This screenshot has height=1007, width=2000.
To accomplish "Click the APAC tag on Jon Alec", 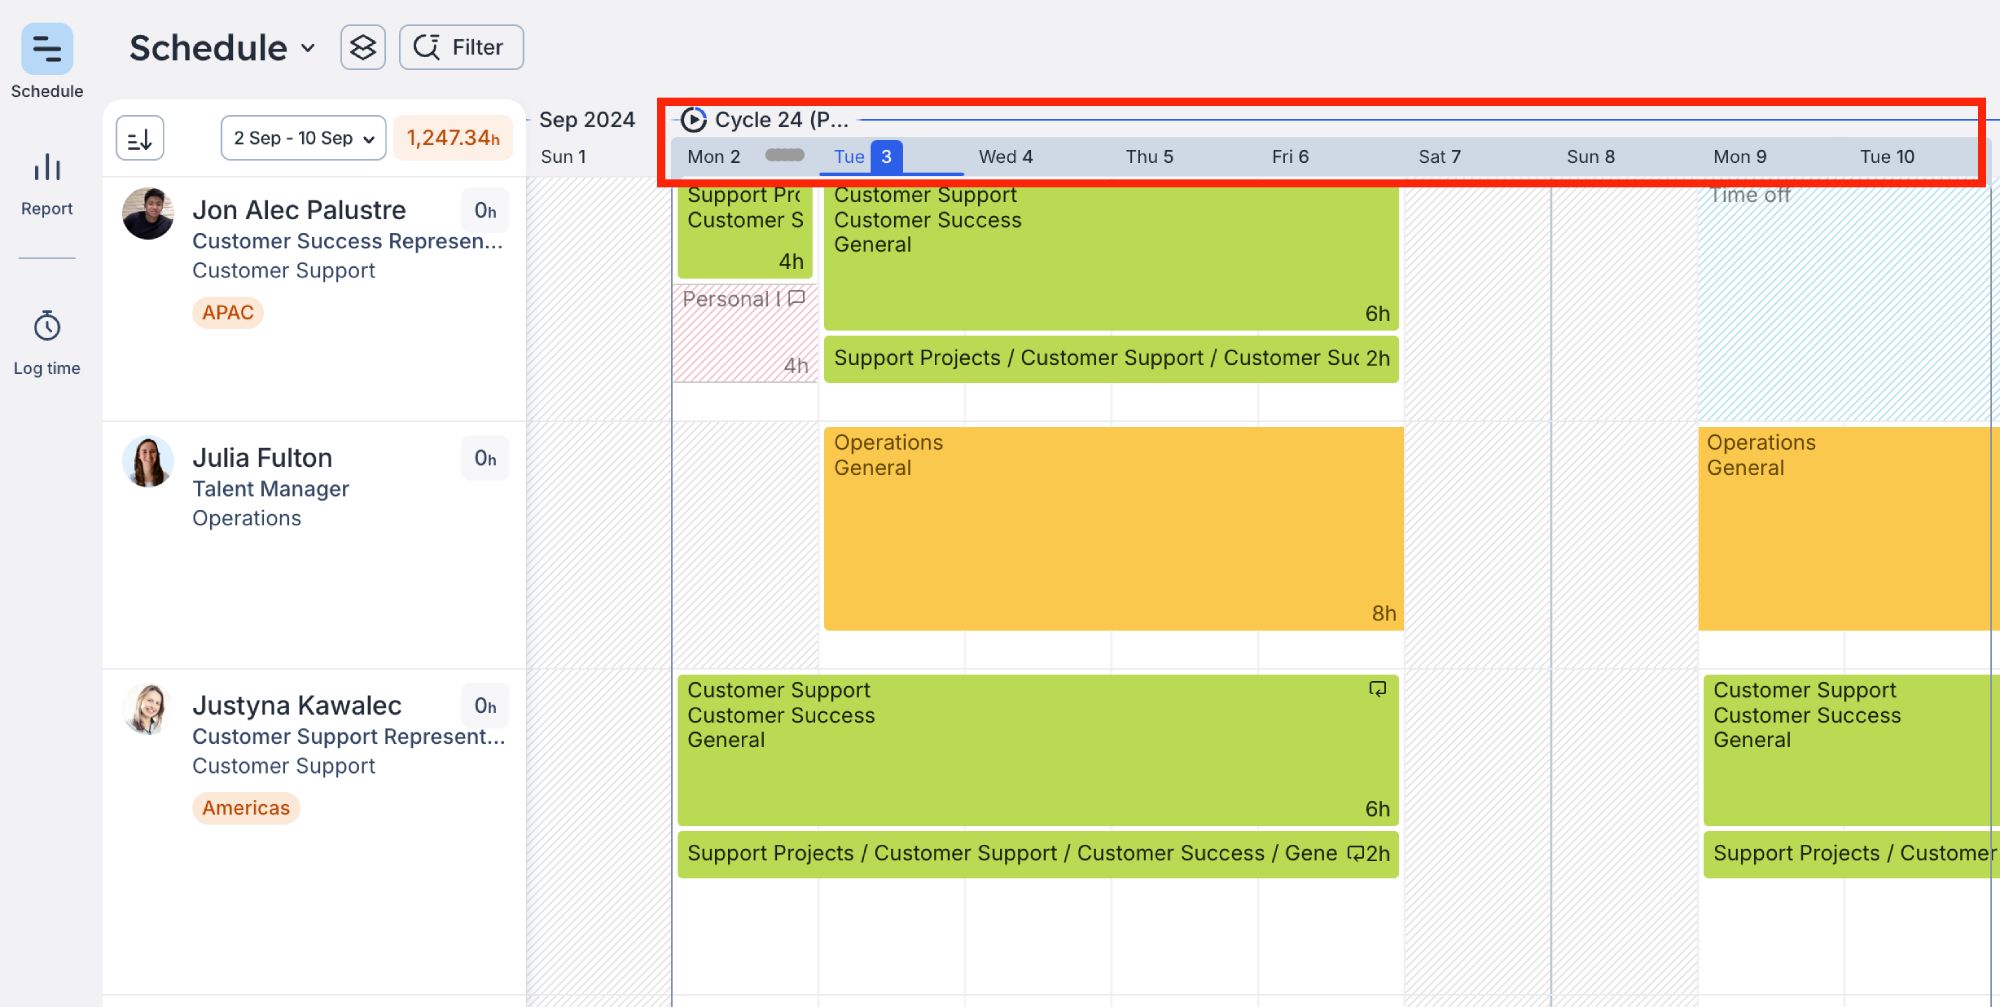I will 228,313.
